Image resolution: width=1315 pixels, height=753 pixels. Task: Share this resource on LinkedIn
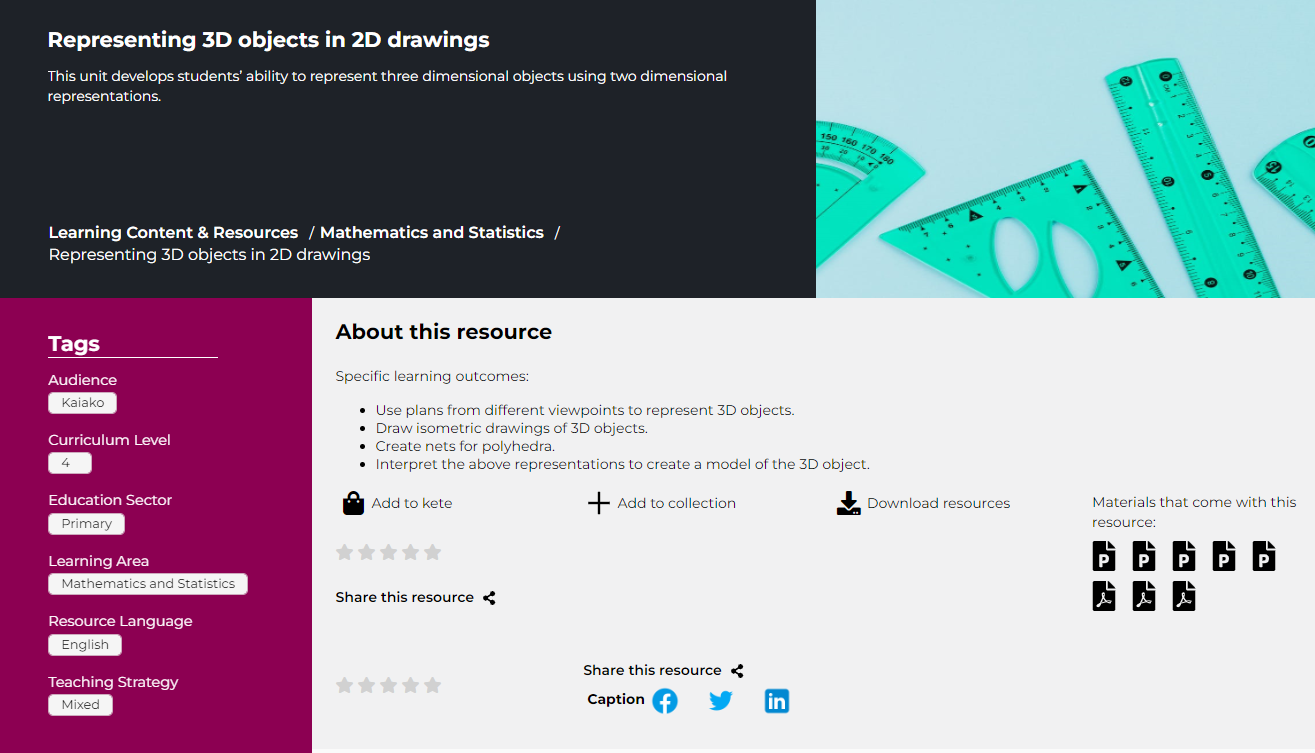point(777,701)
